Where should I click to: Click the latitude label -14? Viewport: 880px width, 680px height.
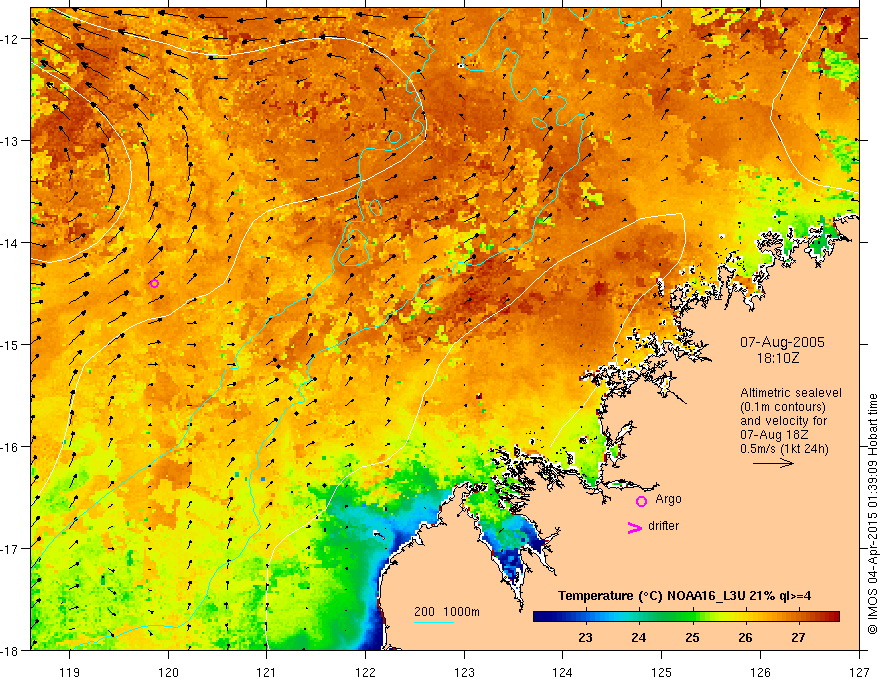pyautogui.click(x=10, y=243)
